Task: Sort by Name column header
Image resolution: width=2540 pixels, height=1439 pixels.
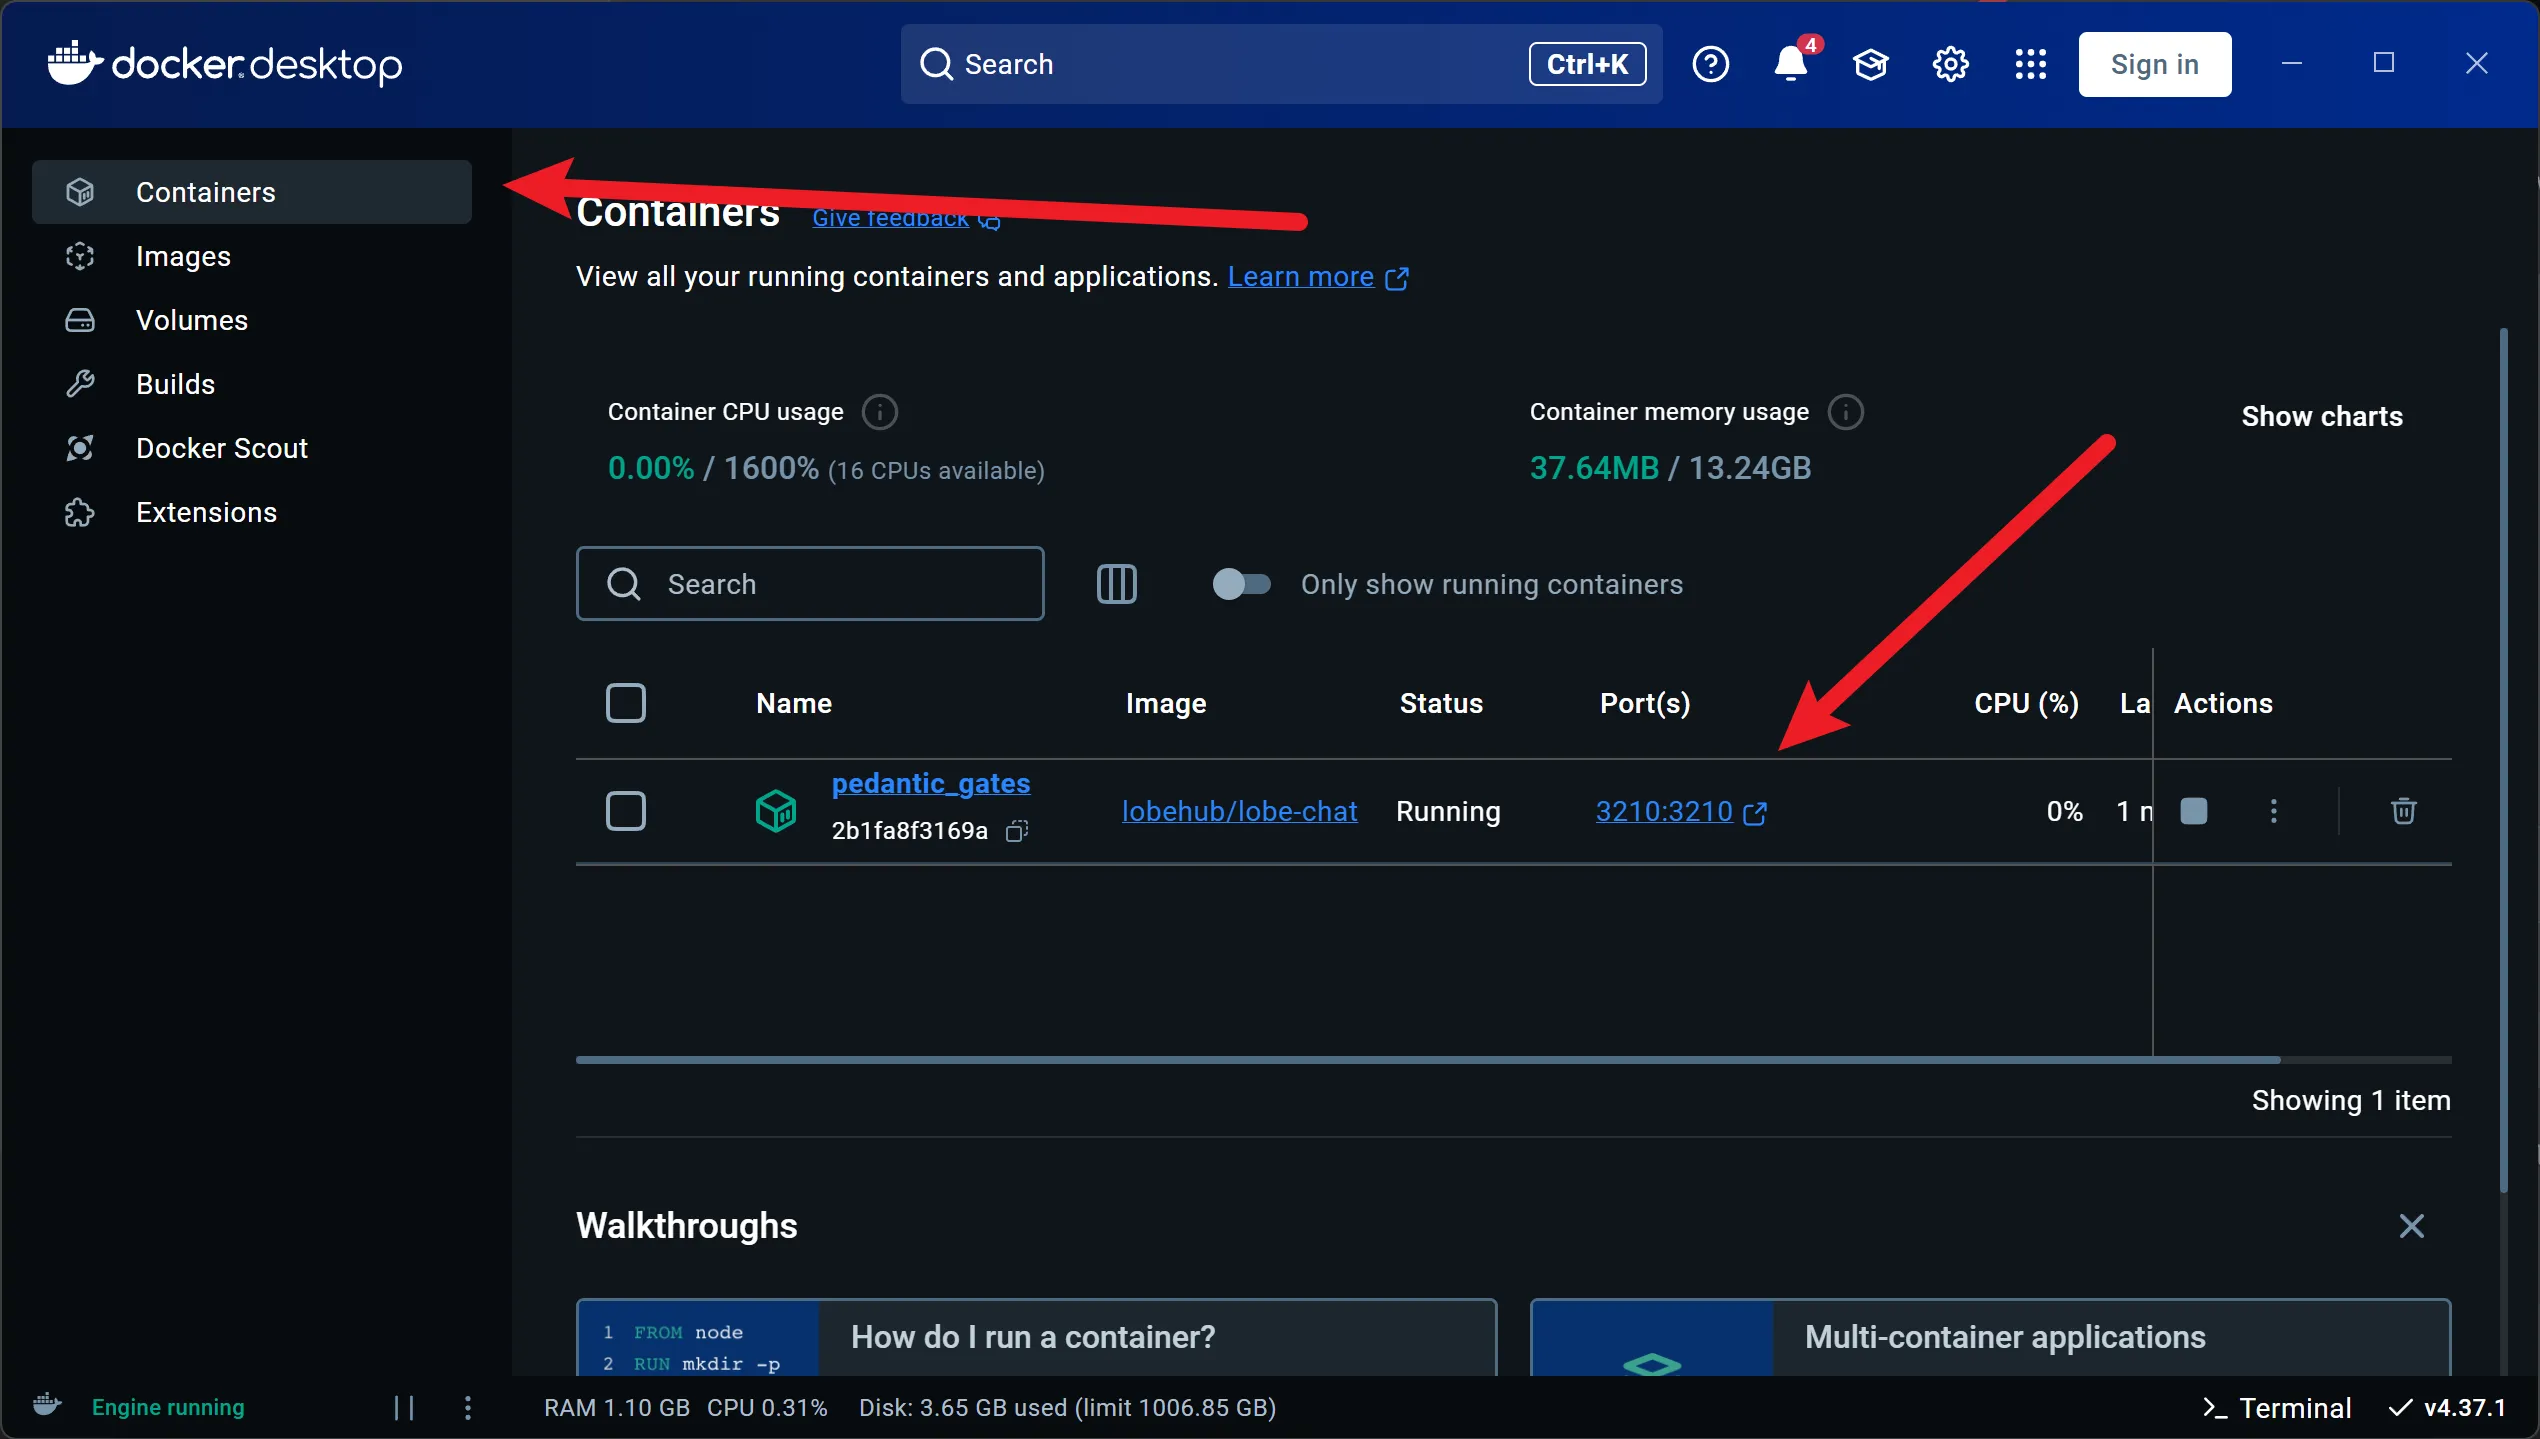Action: pyautogui.click(x=794, y=703)
